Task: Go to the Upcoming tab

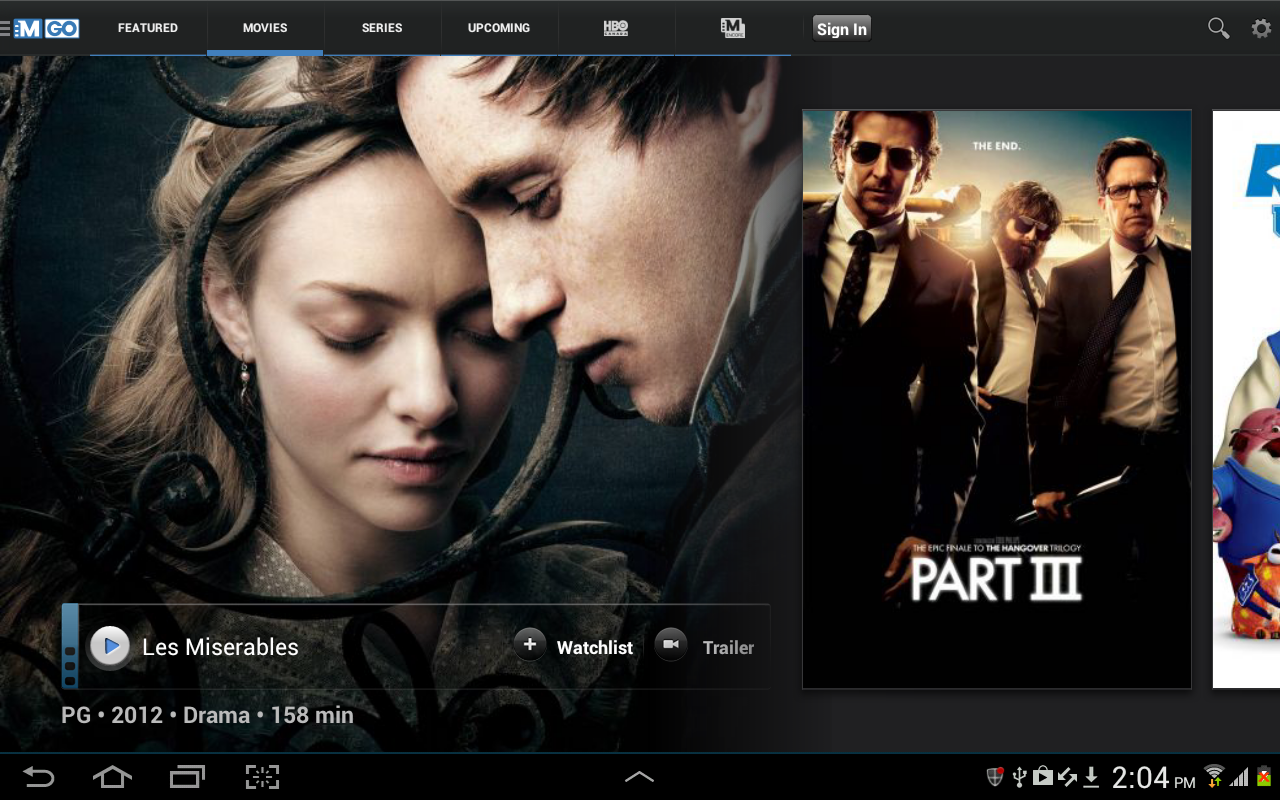Action: click(499, 28)
